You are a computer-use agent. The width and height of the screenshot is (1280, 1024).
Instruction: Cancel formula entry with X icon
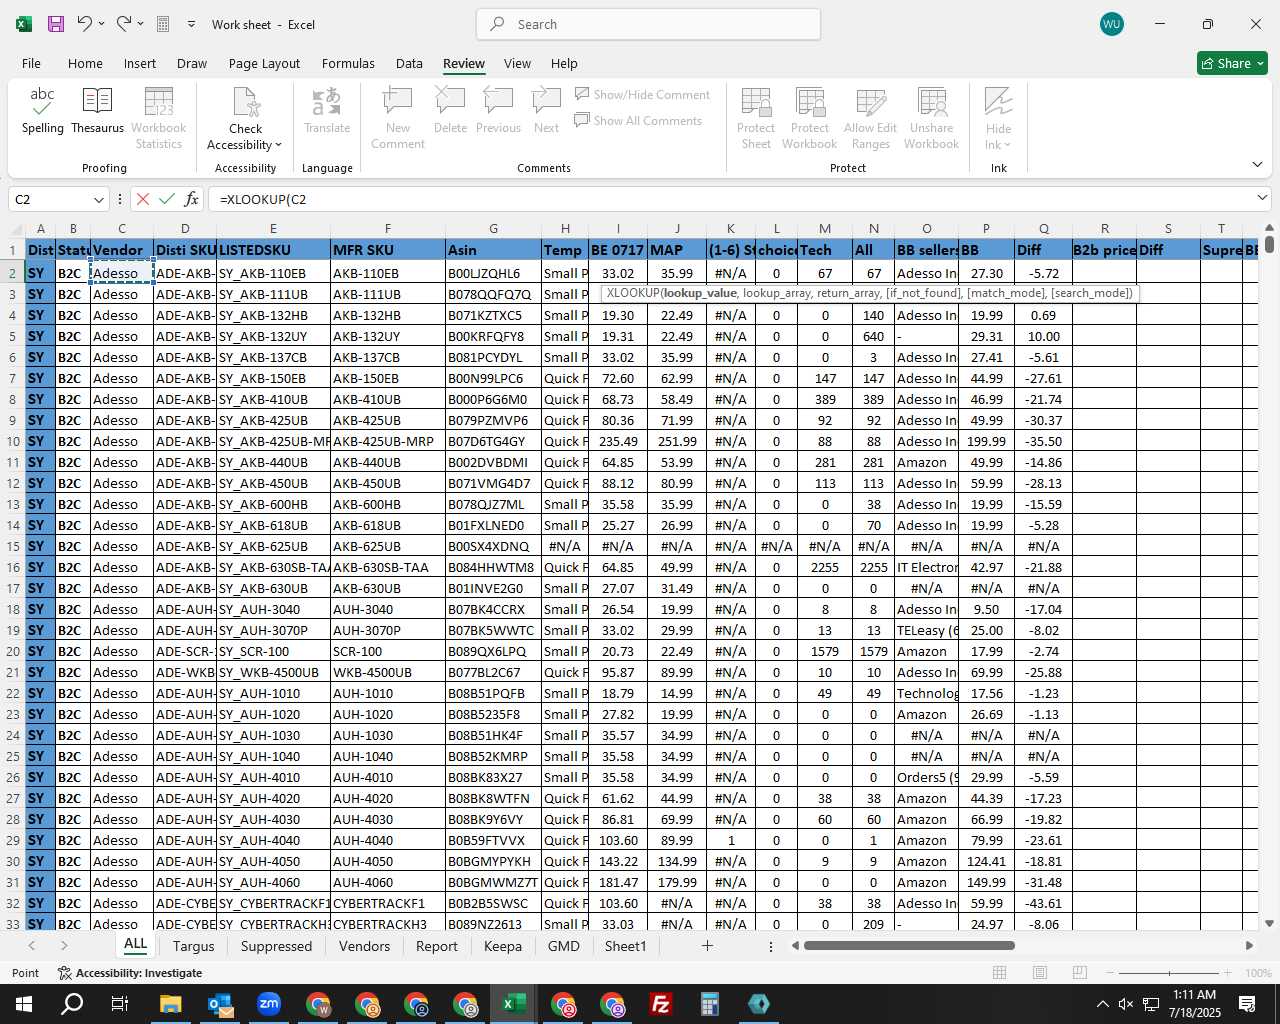click(143, 199)
